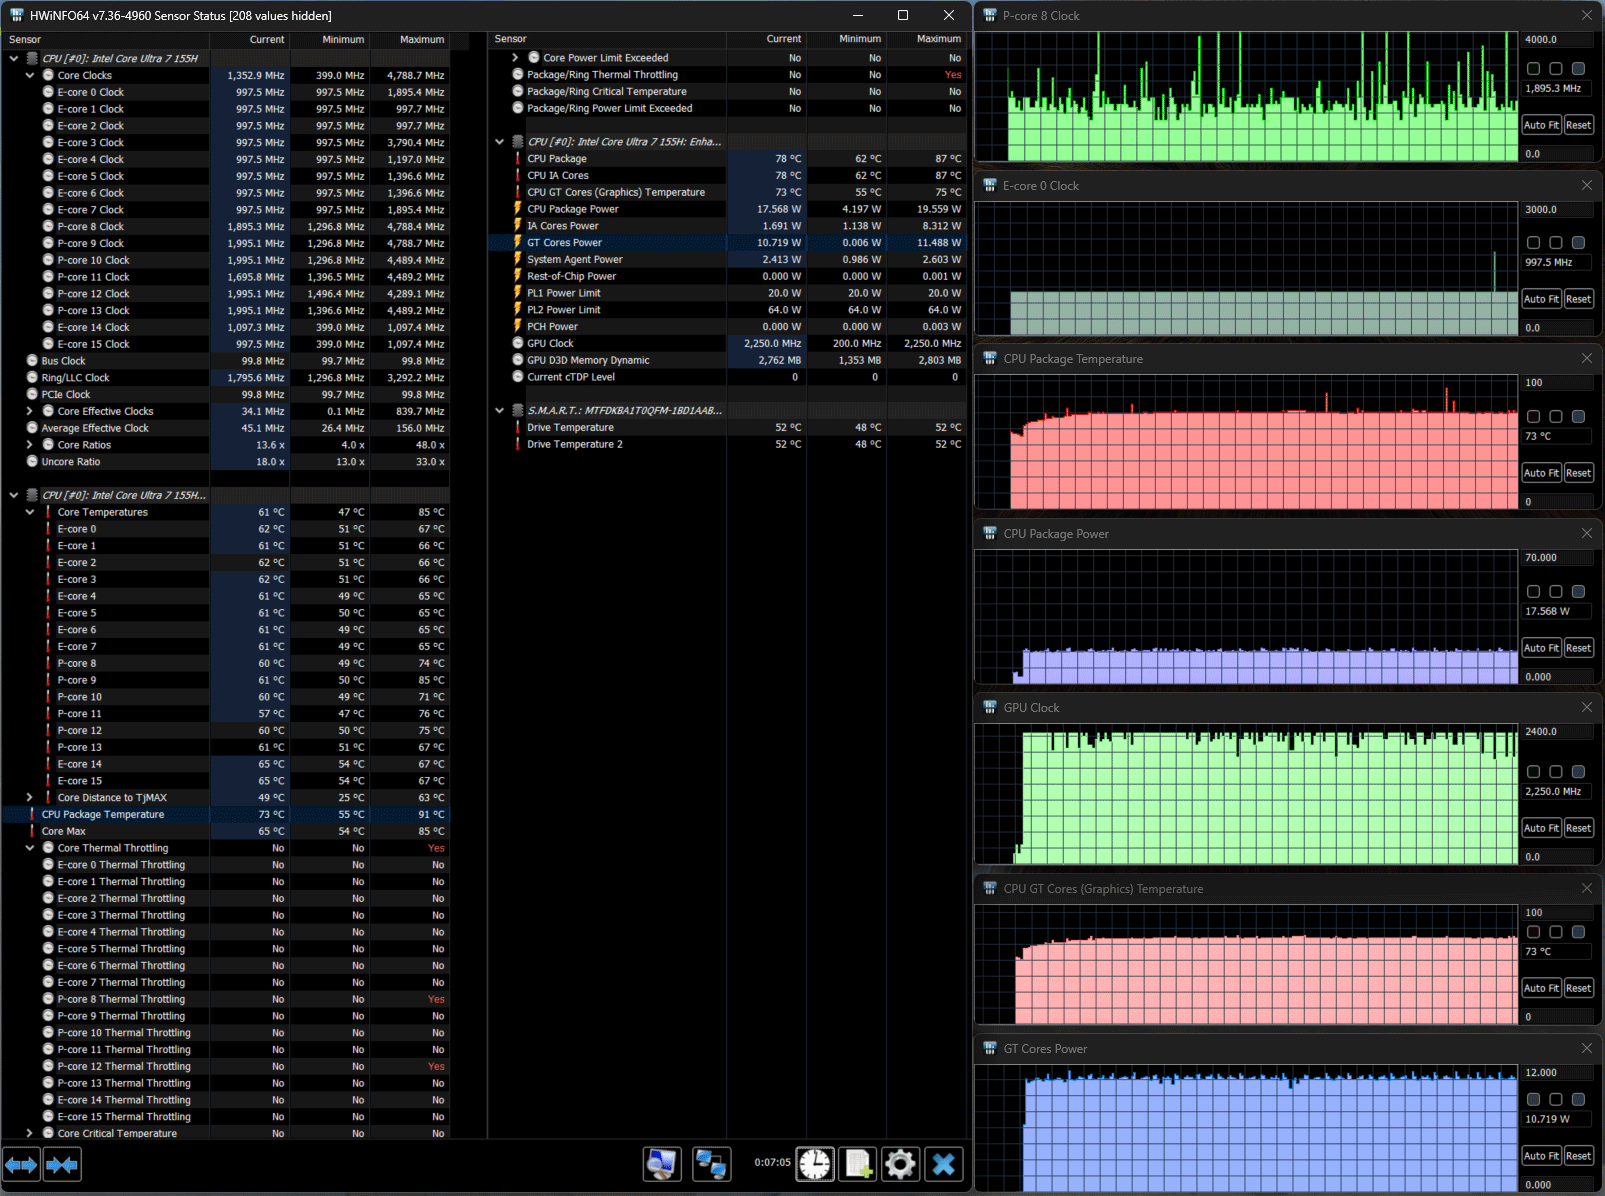Image resolution: width=1605 pixels, height=1196 pixels.
Task: Tick the middle checkbox in CPU Package Power graph
Action: 1556,592
